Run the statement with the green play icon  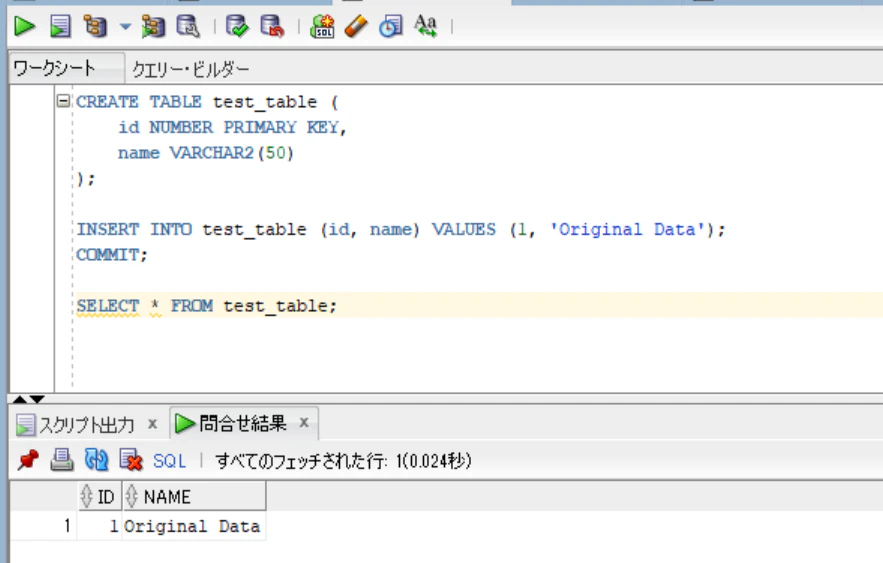pos(24,26)
